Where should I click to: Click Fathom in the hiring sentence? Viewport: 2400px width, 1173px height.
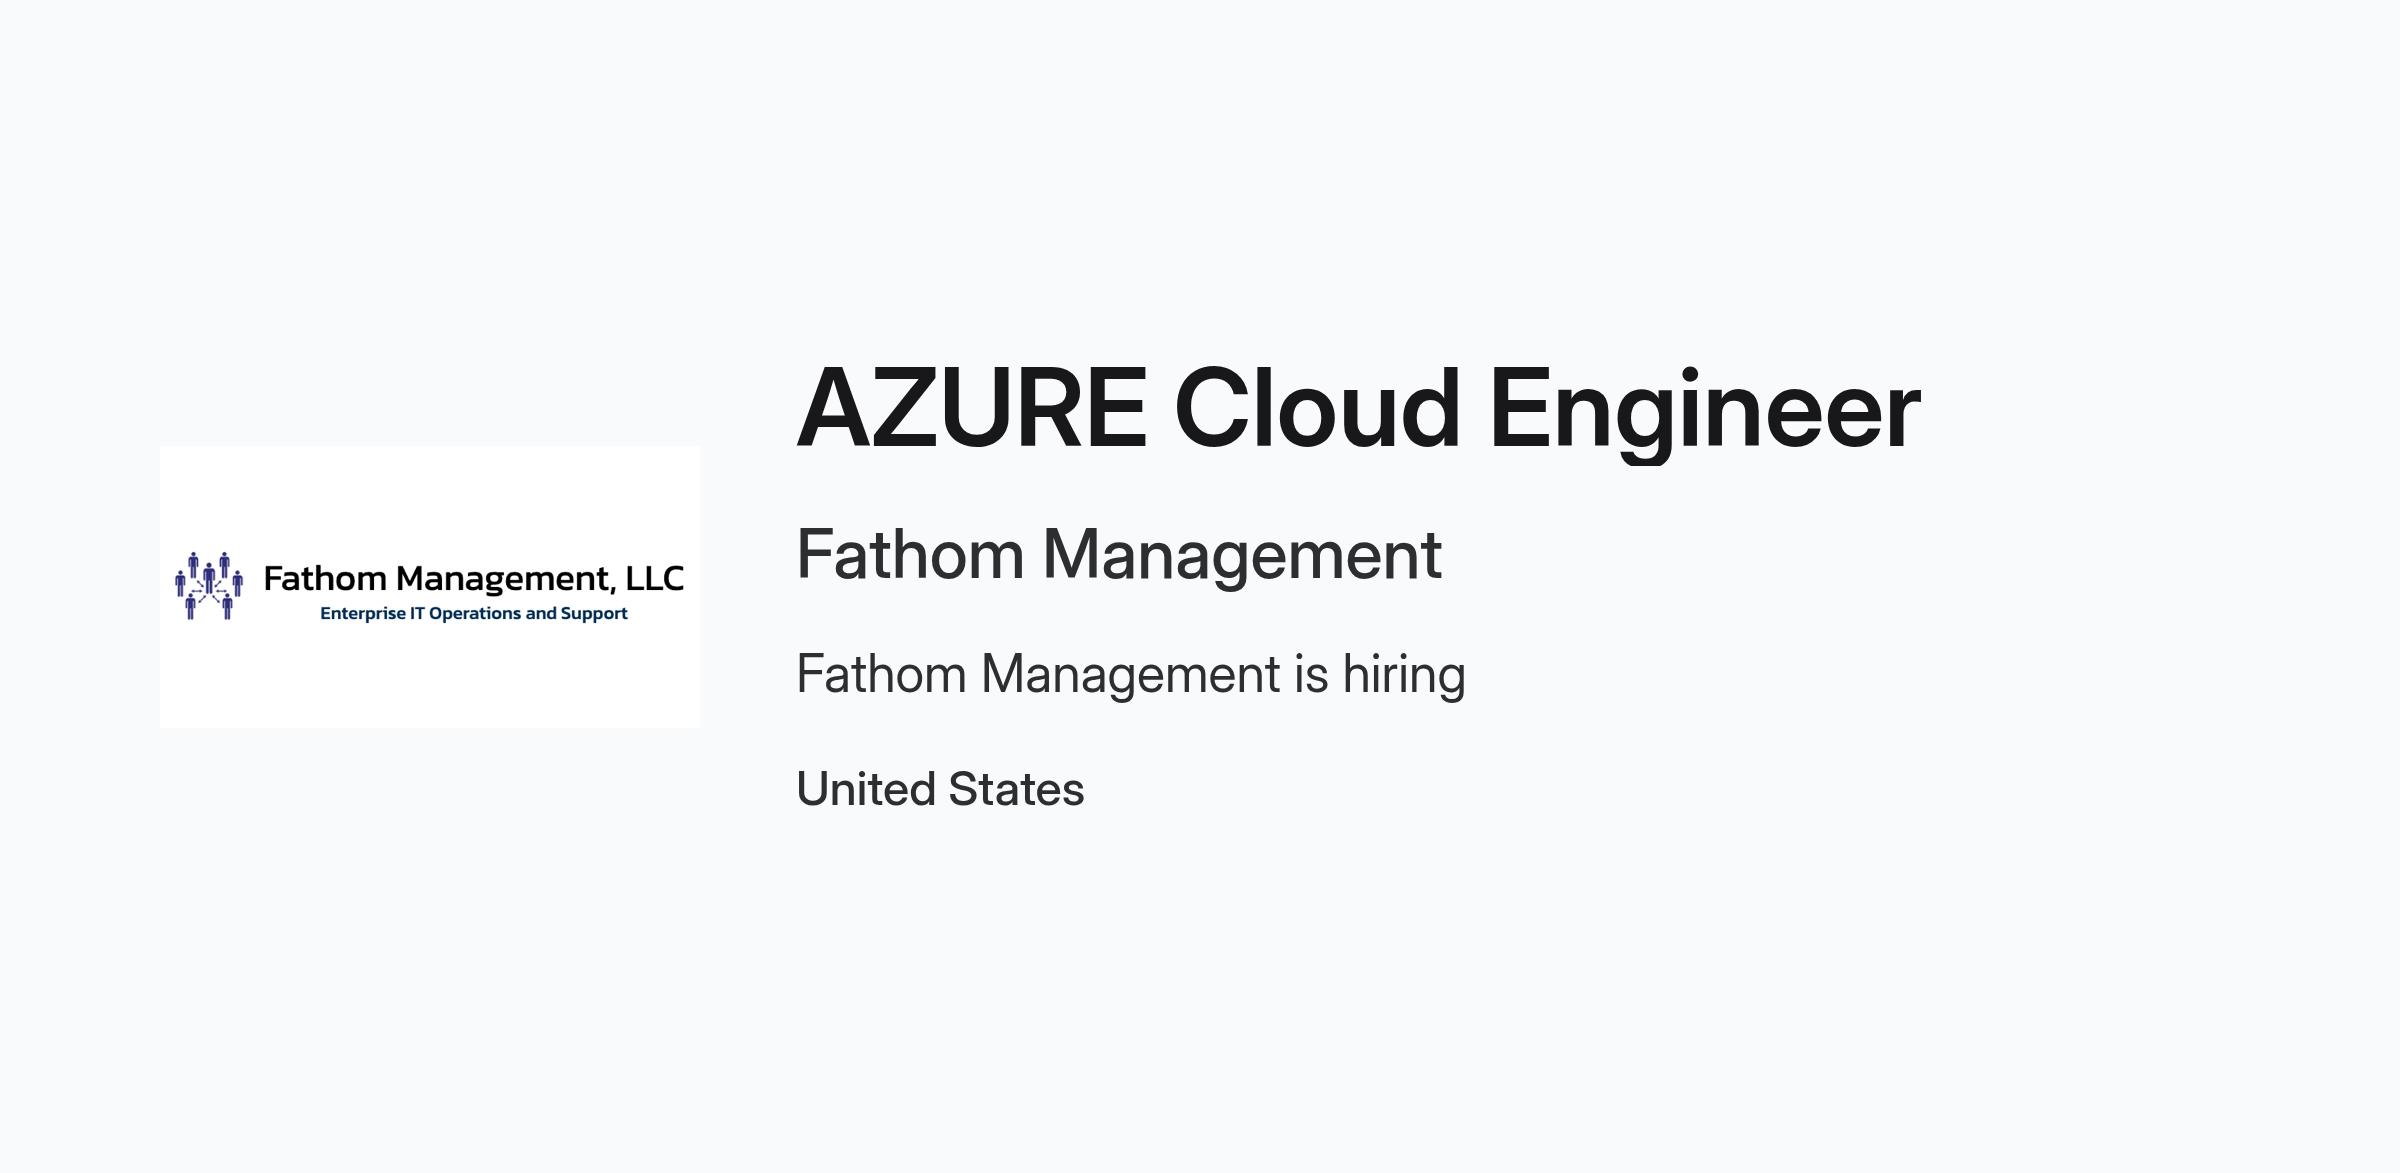pos(882,673)
